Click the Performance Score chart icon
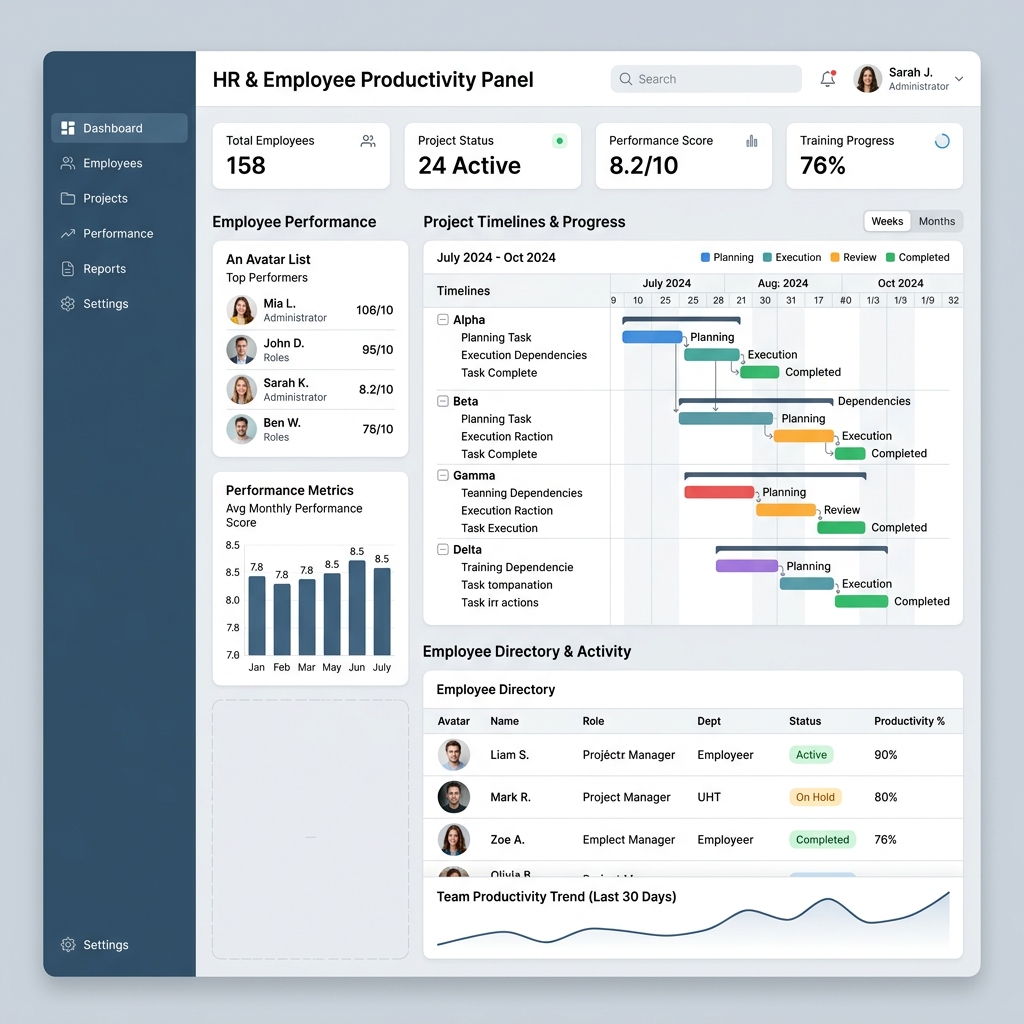Image resolution: width=1024 pixels, height=1024 pixels. (x=751, y=142)
